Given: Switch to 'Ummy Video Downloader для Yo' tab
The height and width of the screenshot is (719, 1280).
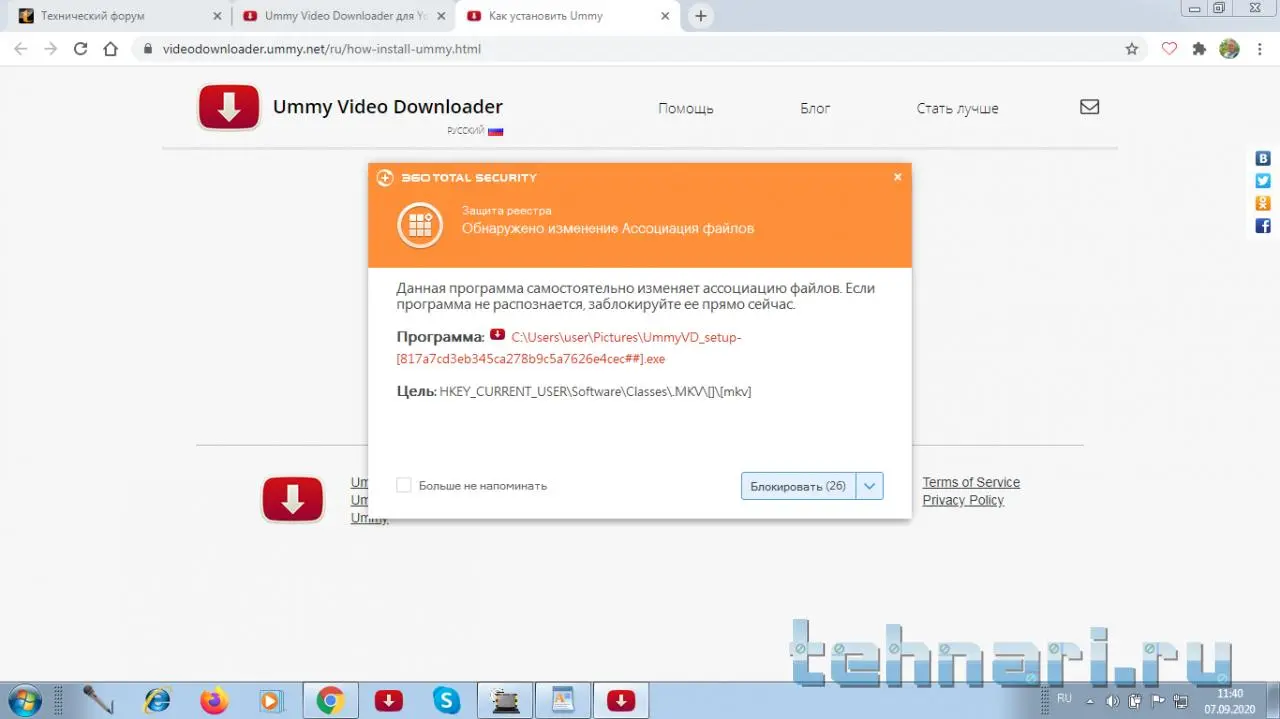Looking at the screenshot, I should click(343, 16).
